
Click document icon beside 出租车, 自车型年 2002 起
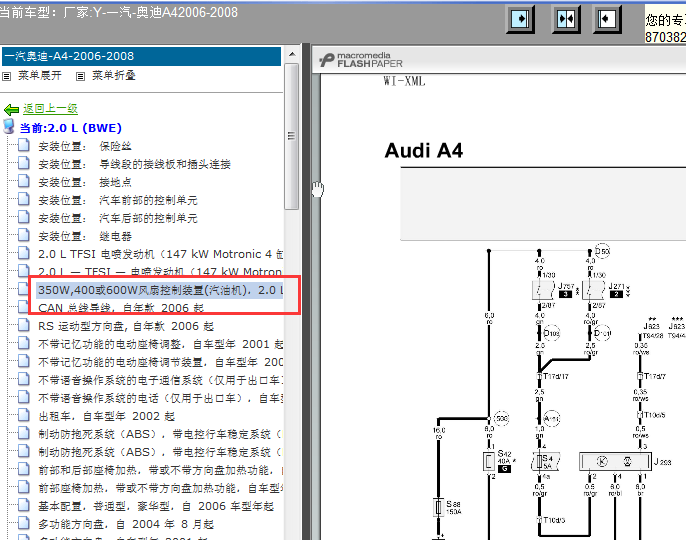click(24, 415)
